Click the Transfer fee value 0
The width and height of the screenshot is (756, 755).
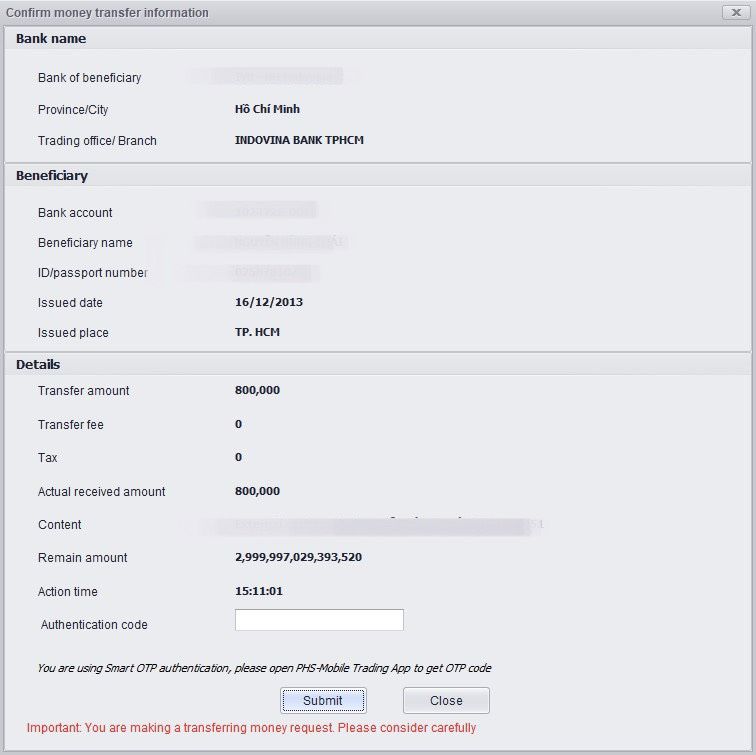[238, 425]
